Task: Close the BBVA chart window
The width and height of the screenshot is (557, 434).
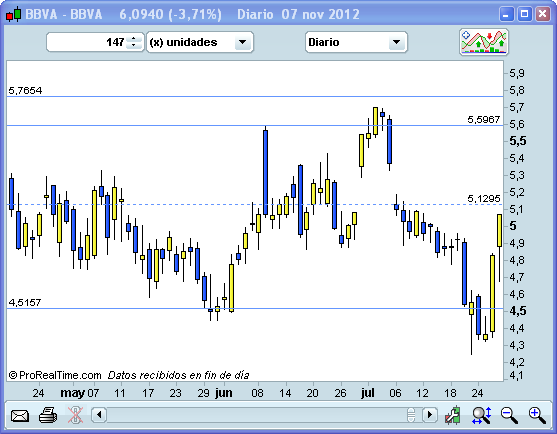Action: [542, 15]
